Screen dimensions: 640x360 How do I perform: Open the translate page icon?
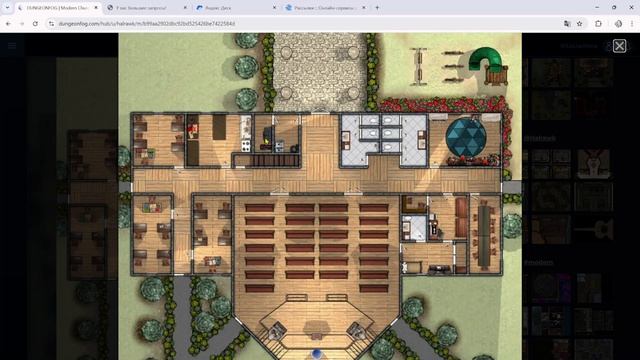coord(567,24)
